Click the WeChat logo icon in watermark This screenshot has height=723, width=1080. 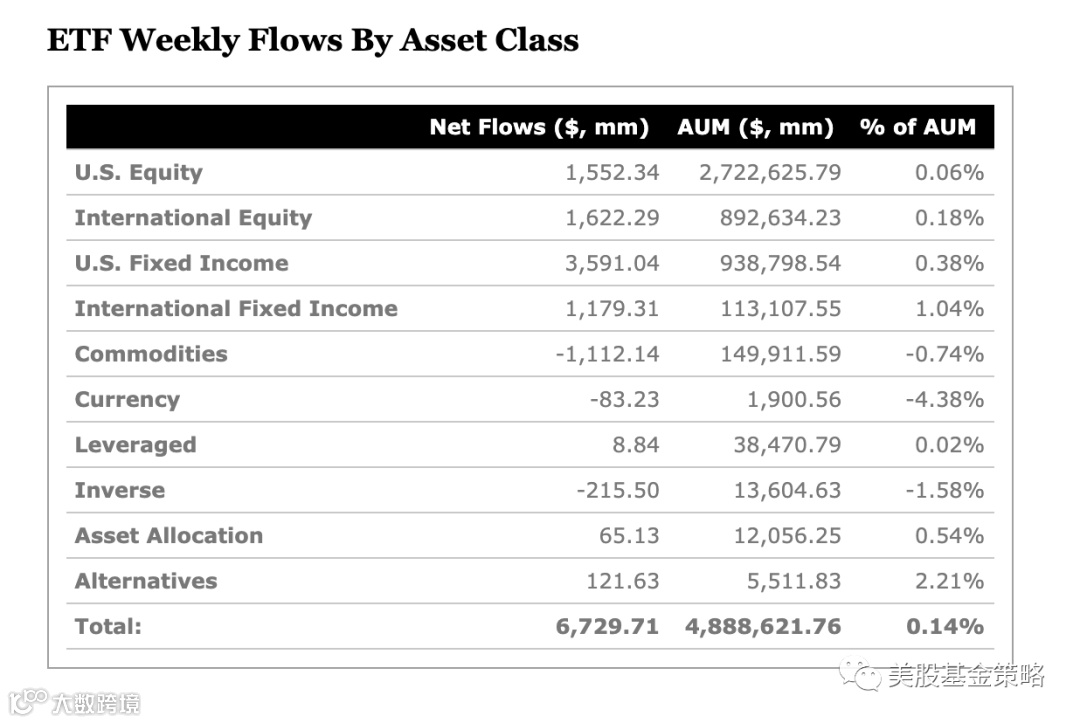[x=859, y=675]
